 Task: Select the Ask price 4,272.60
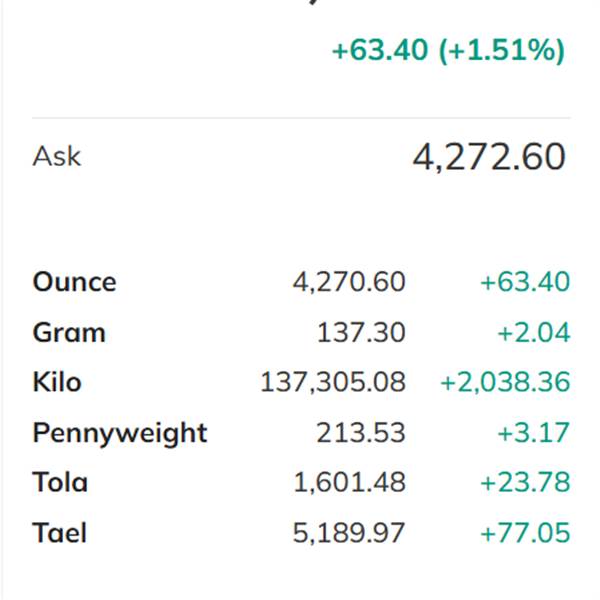(x=489, y=157)
